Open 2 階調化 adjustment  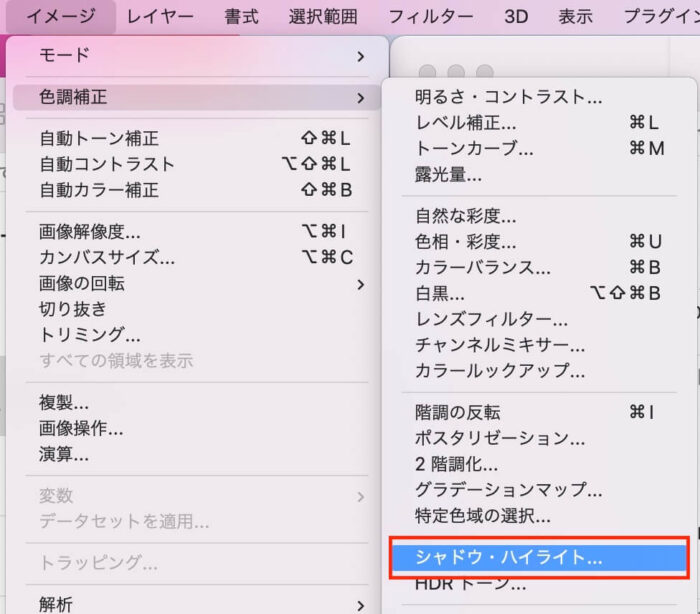[539, 464]
